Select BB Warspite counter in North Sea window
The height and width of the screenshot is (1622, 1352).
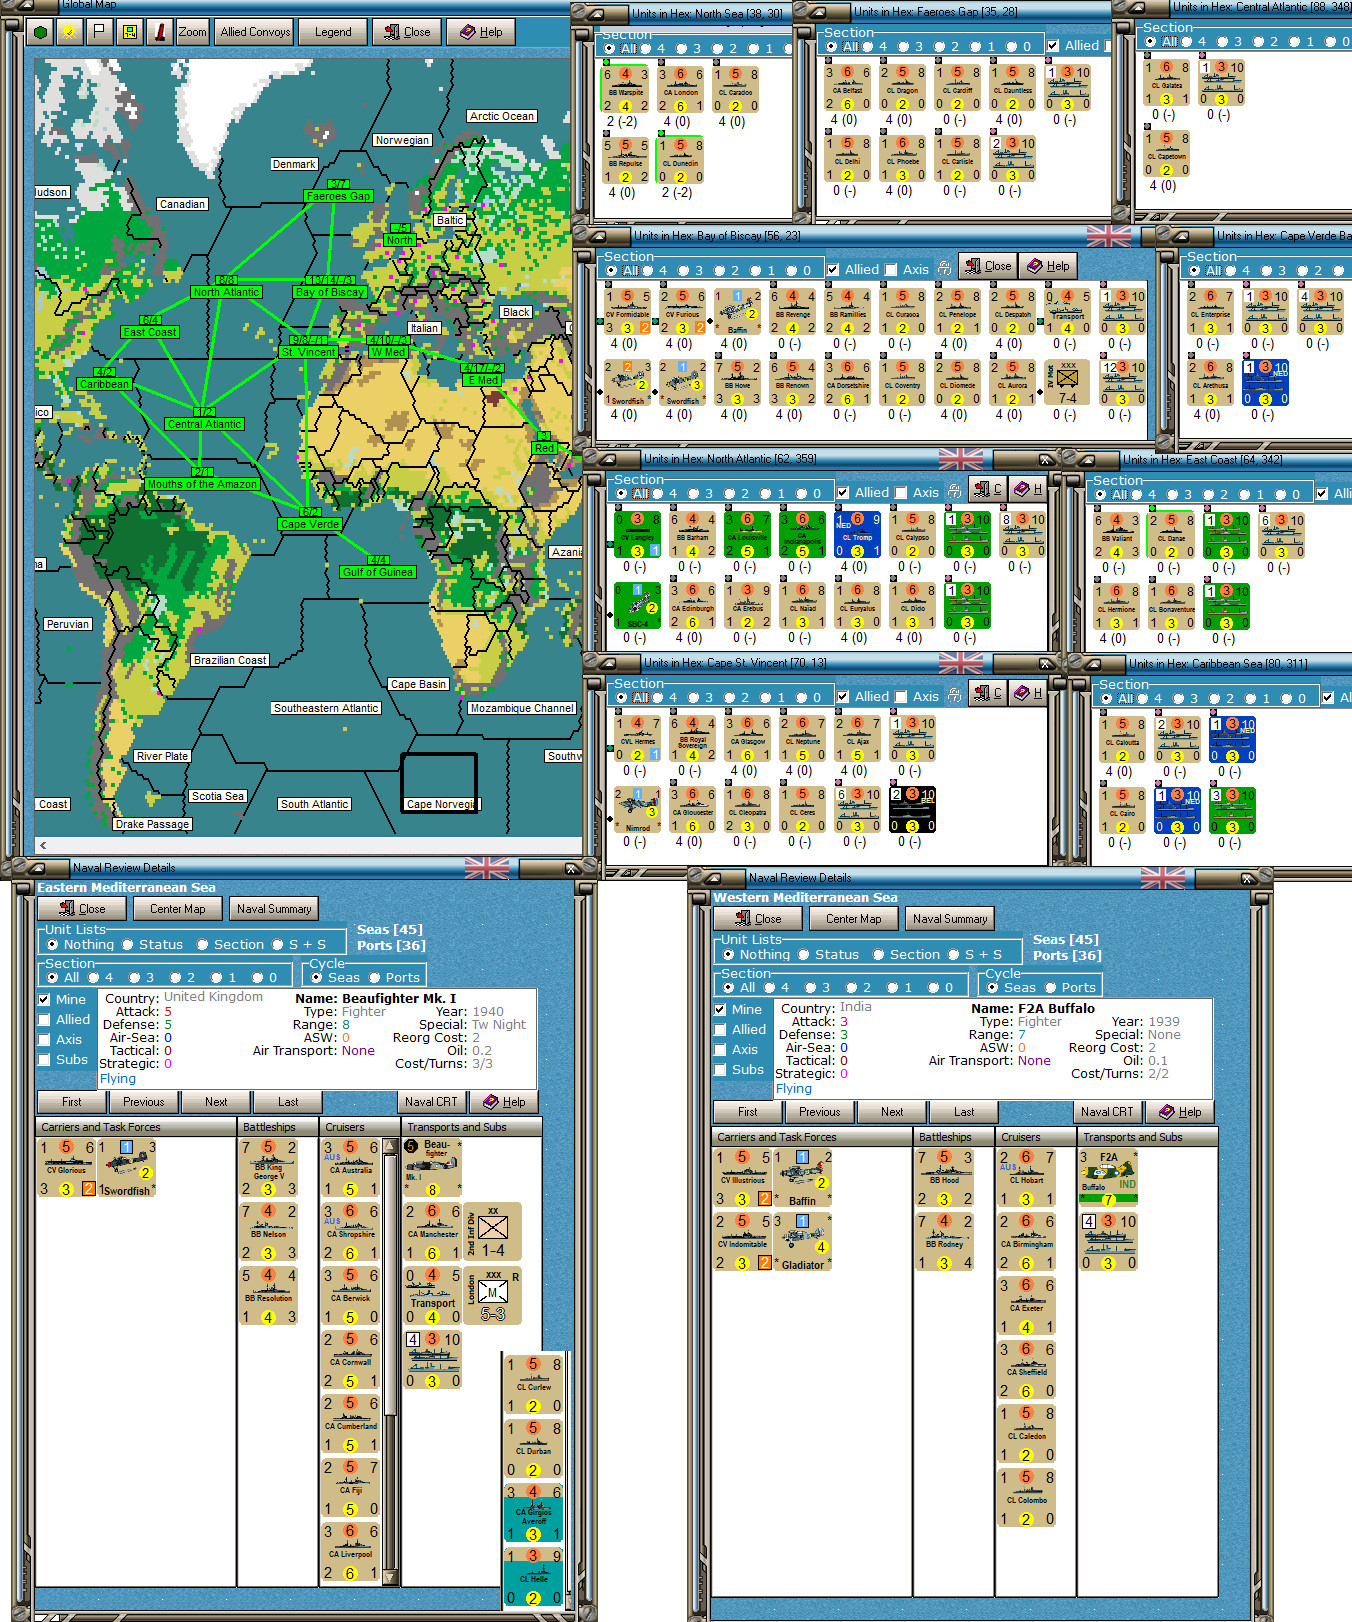pos(626,90)
